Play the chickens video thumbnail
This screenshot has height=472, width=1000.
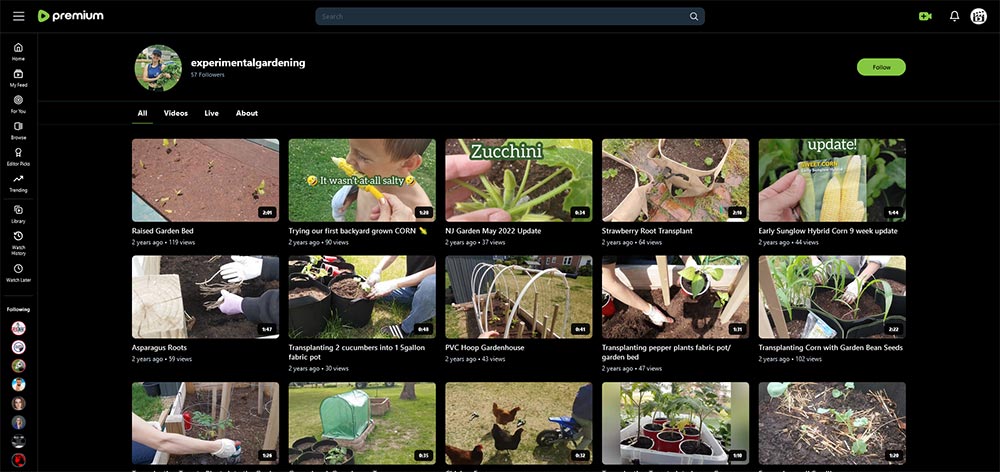(518, 423)
